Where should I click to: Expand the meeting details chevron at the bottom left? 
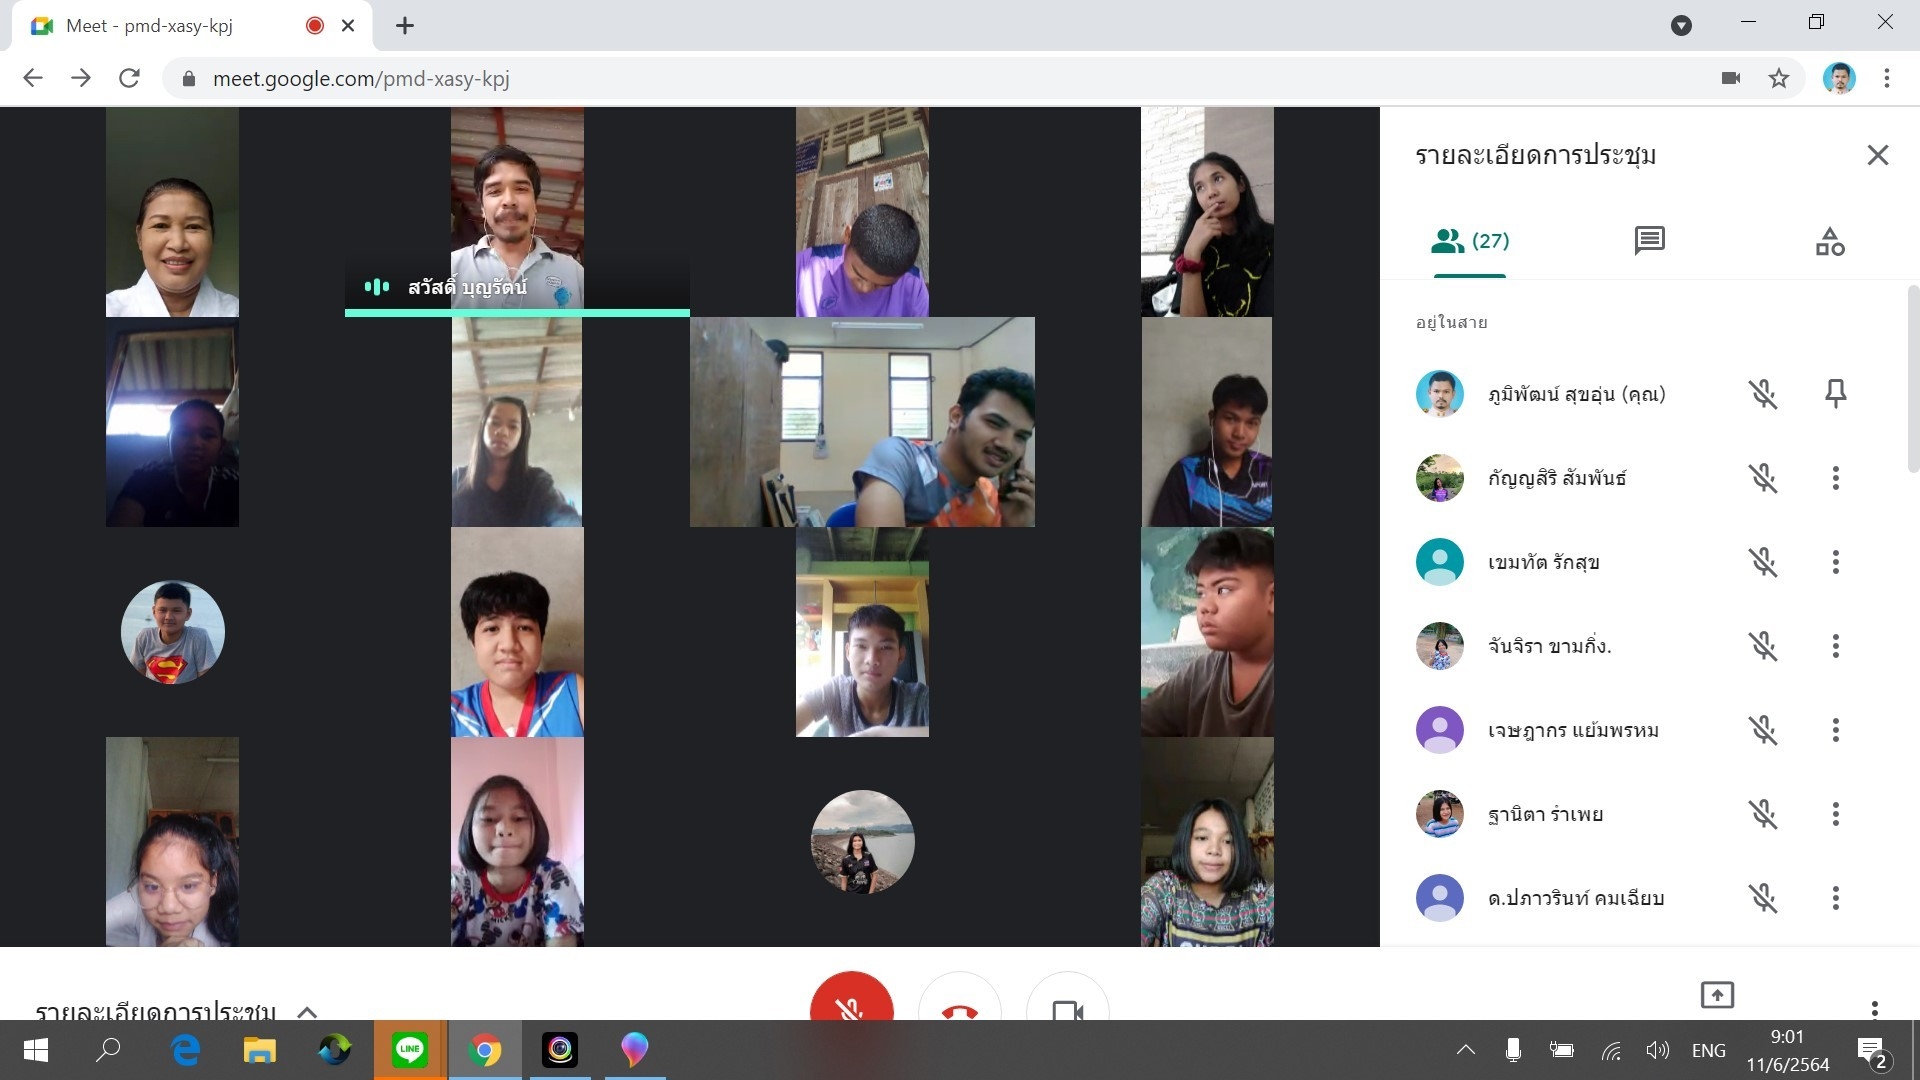click(307, 1011)
